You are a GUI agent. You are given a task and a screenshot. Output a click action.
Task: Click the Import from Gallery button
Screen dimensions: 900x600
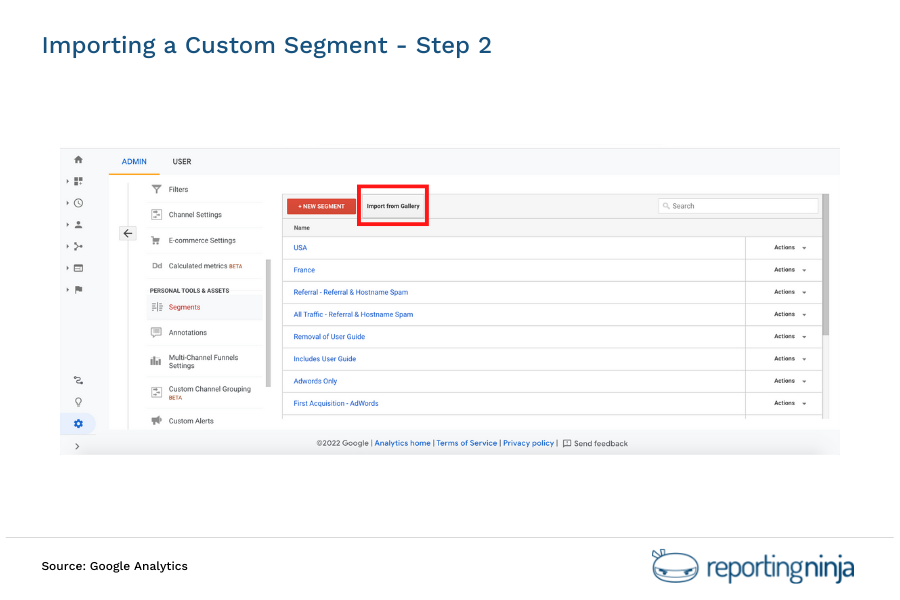click(392, 205)
